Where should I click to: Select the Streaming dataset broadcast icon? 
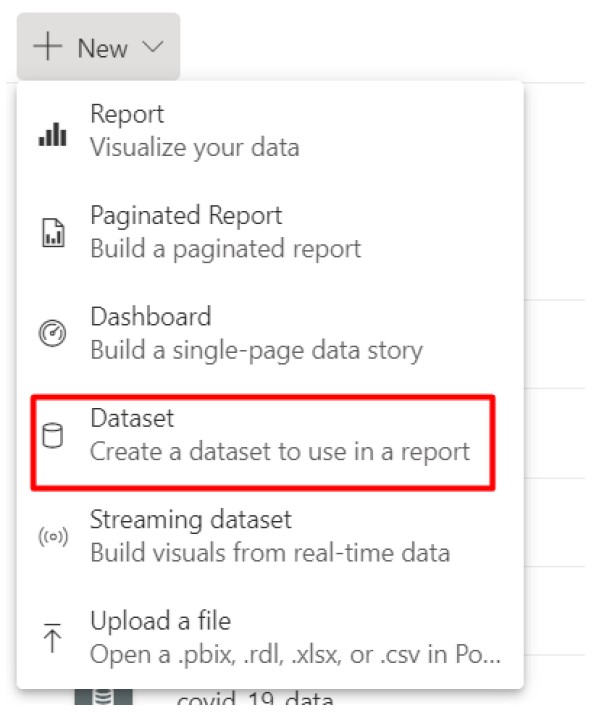tap(53, 536)
